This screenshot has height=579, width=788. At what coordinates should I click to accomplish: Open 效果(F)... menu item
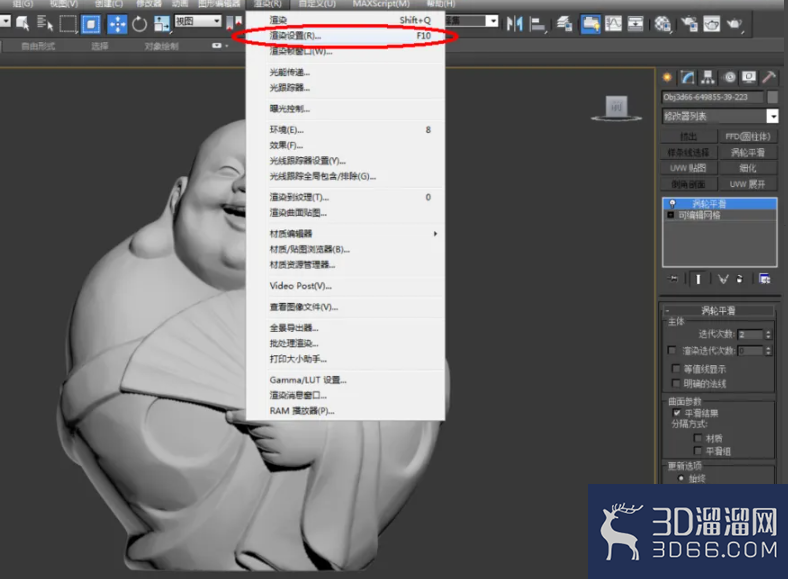click(x=345, y=145)
